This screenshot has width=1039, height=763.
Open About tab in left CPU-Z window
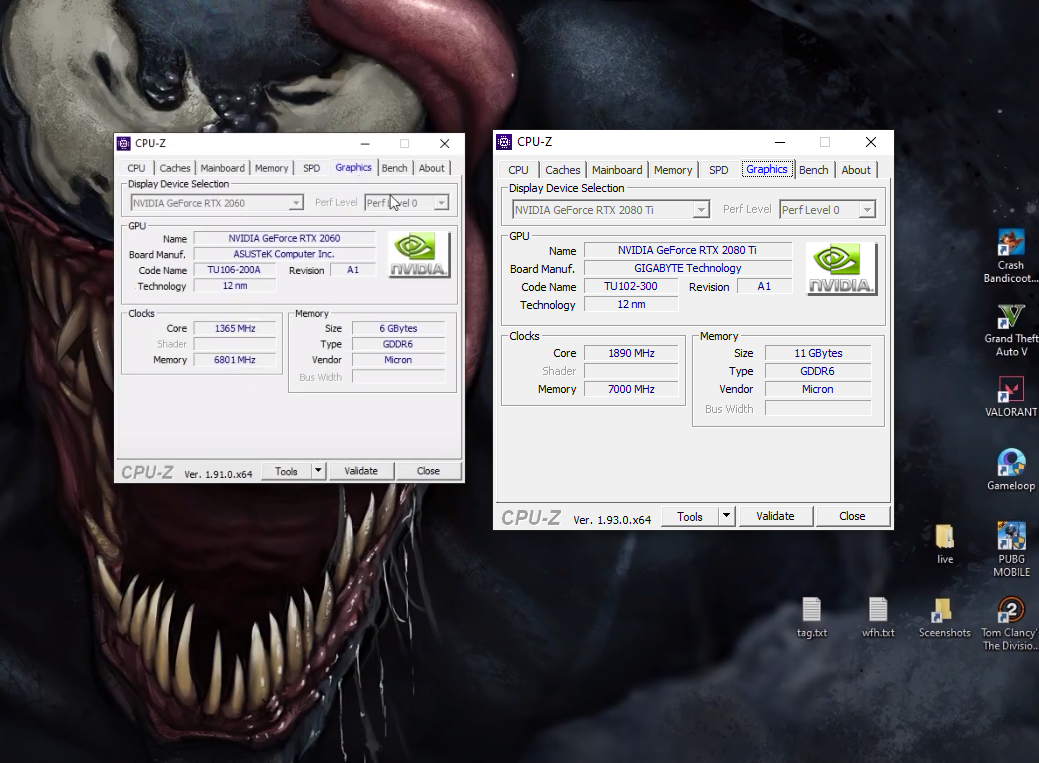[431, 168]
